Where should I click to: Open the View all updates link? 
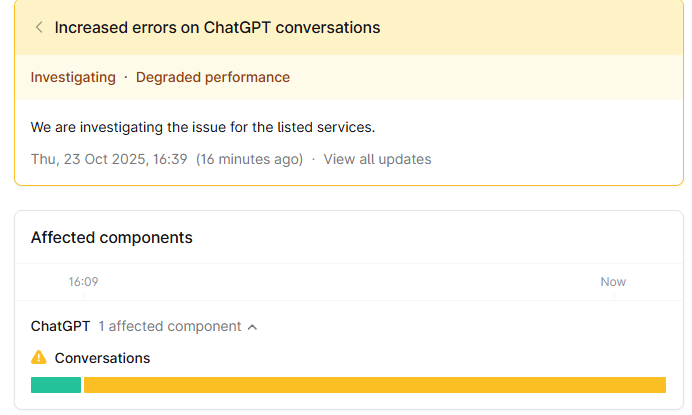coord(377,159)
